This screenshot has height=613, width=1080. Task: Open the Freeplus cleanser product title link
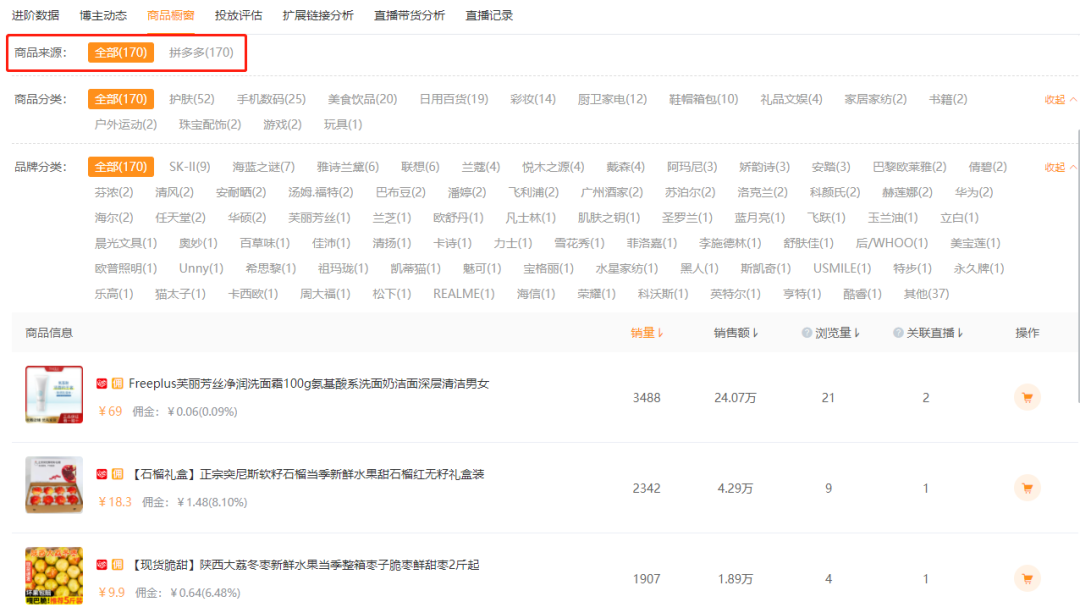pyautogui.click(x=309, y=384)
